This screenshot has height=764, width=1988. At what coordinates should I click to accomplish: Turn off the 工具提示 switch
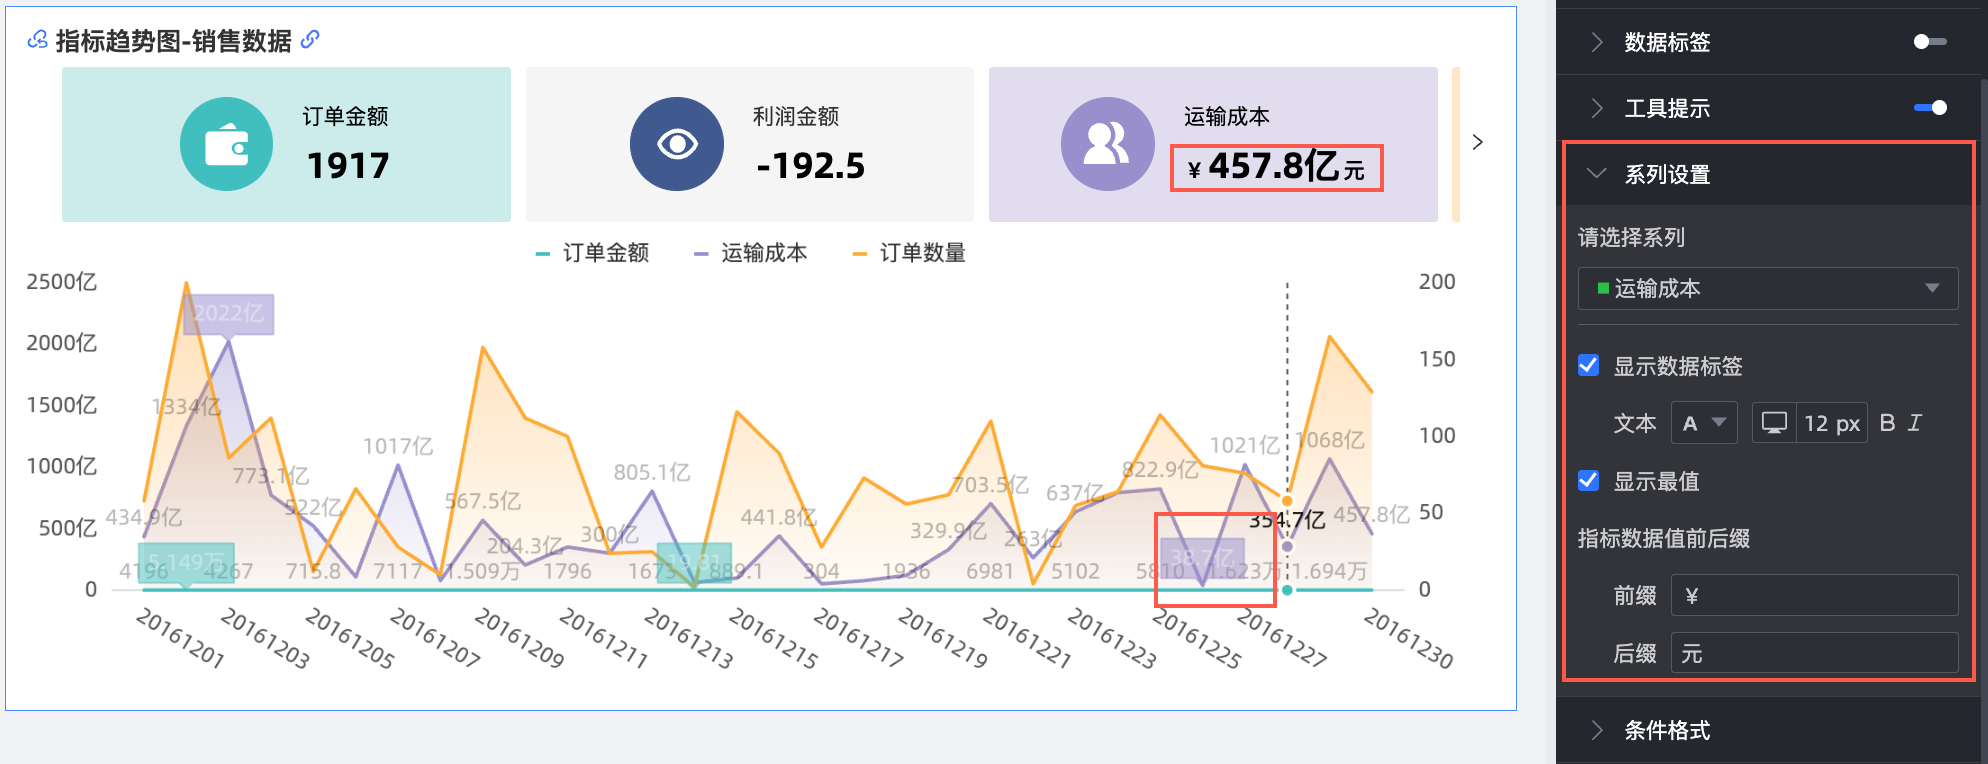click(1929, 108)
